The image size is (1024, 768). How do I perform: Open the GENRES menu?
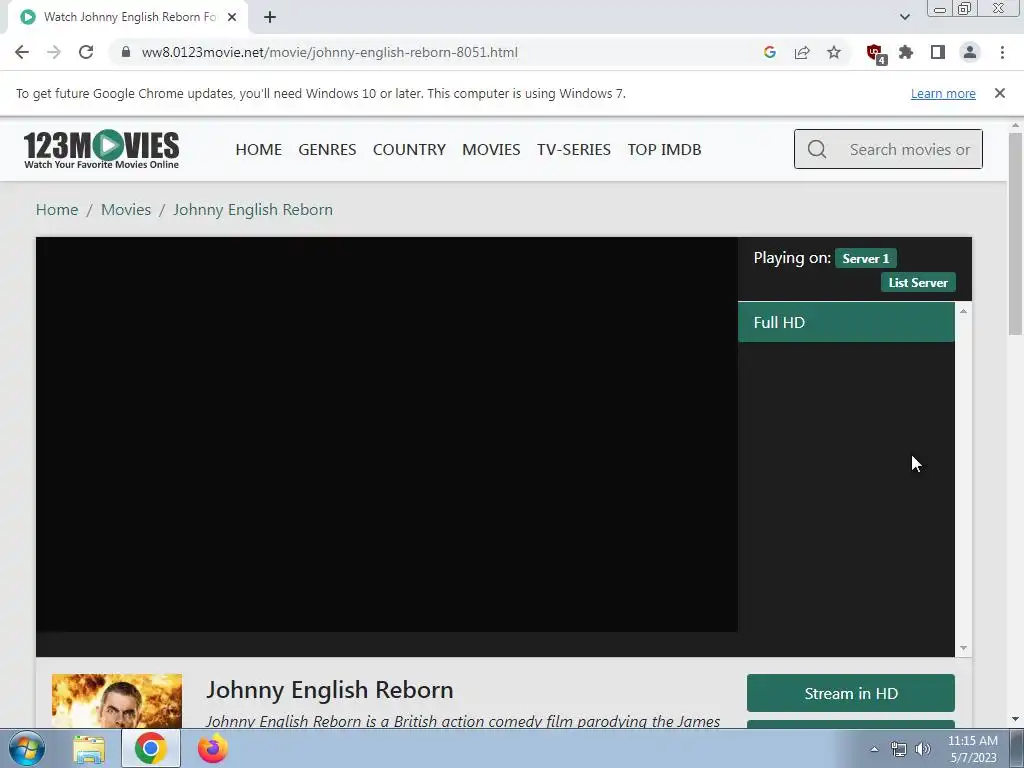point(327,150)
